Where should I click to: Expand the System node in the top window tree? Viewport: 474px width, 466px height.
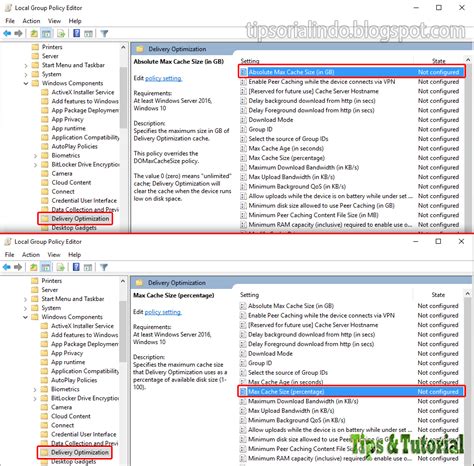click(x=26, y=74)
